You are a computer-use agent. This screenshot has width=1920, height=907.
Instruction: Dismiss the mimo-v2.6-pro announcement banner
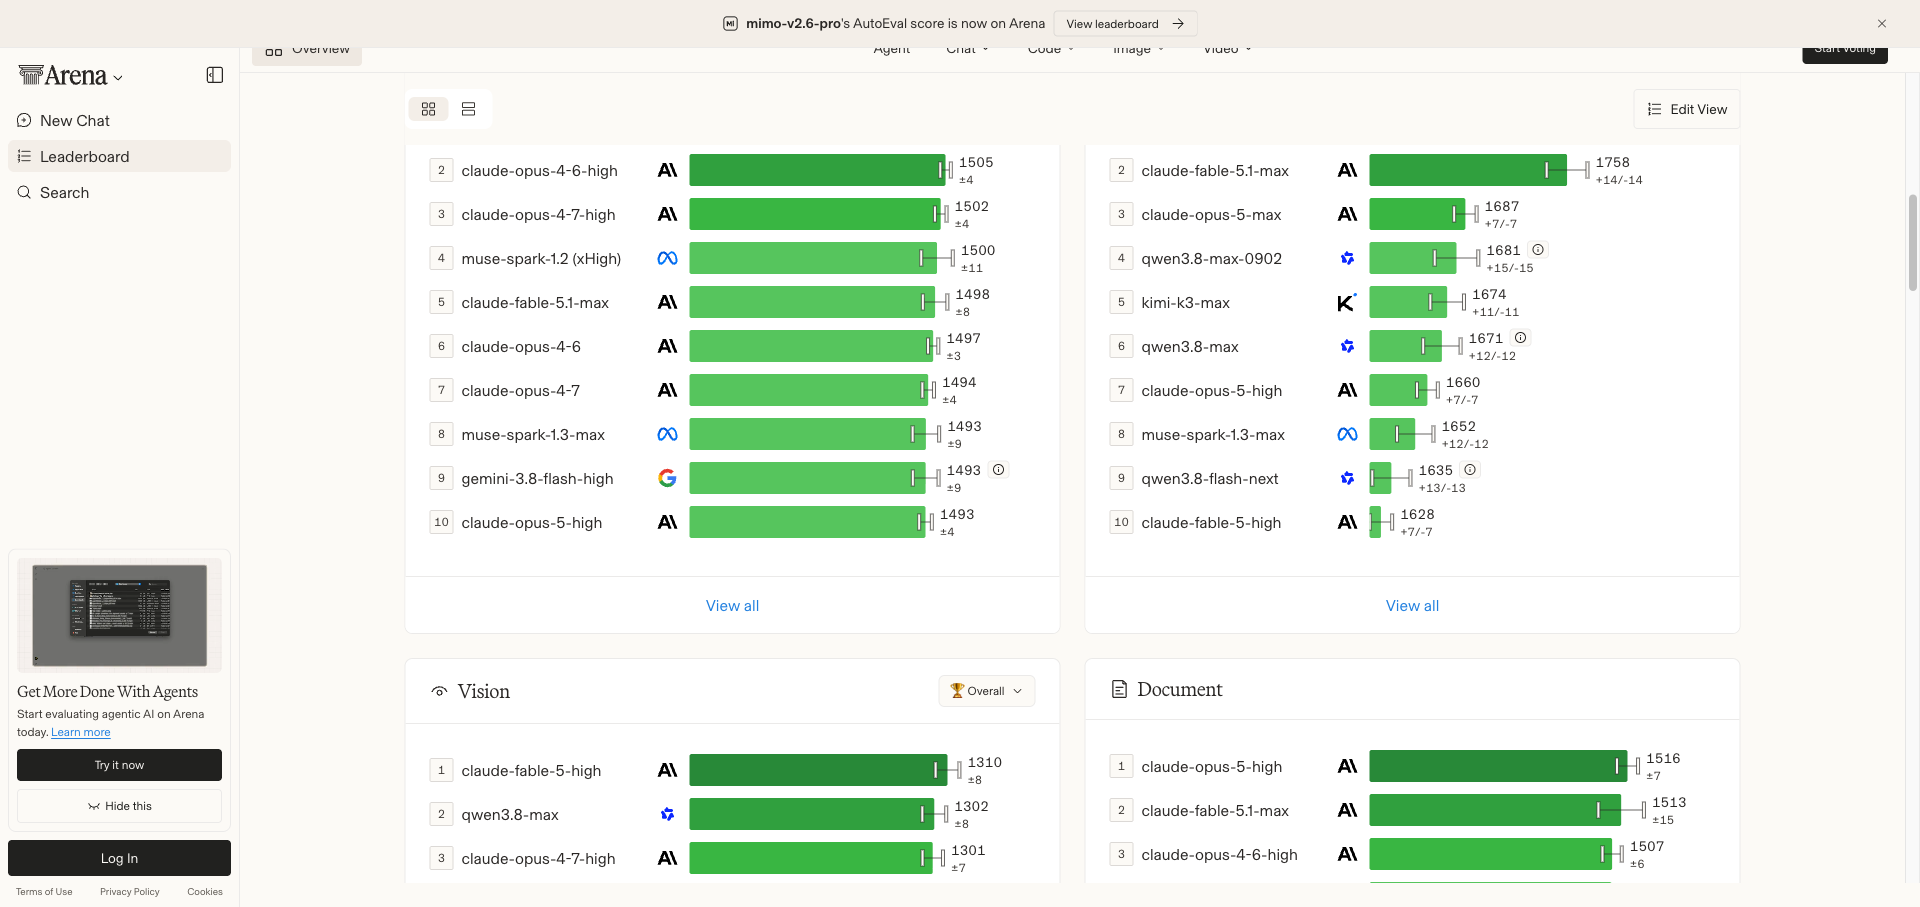1882,24
